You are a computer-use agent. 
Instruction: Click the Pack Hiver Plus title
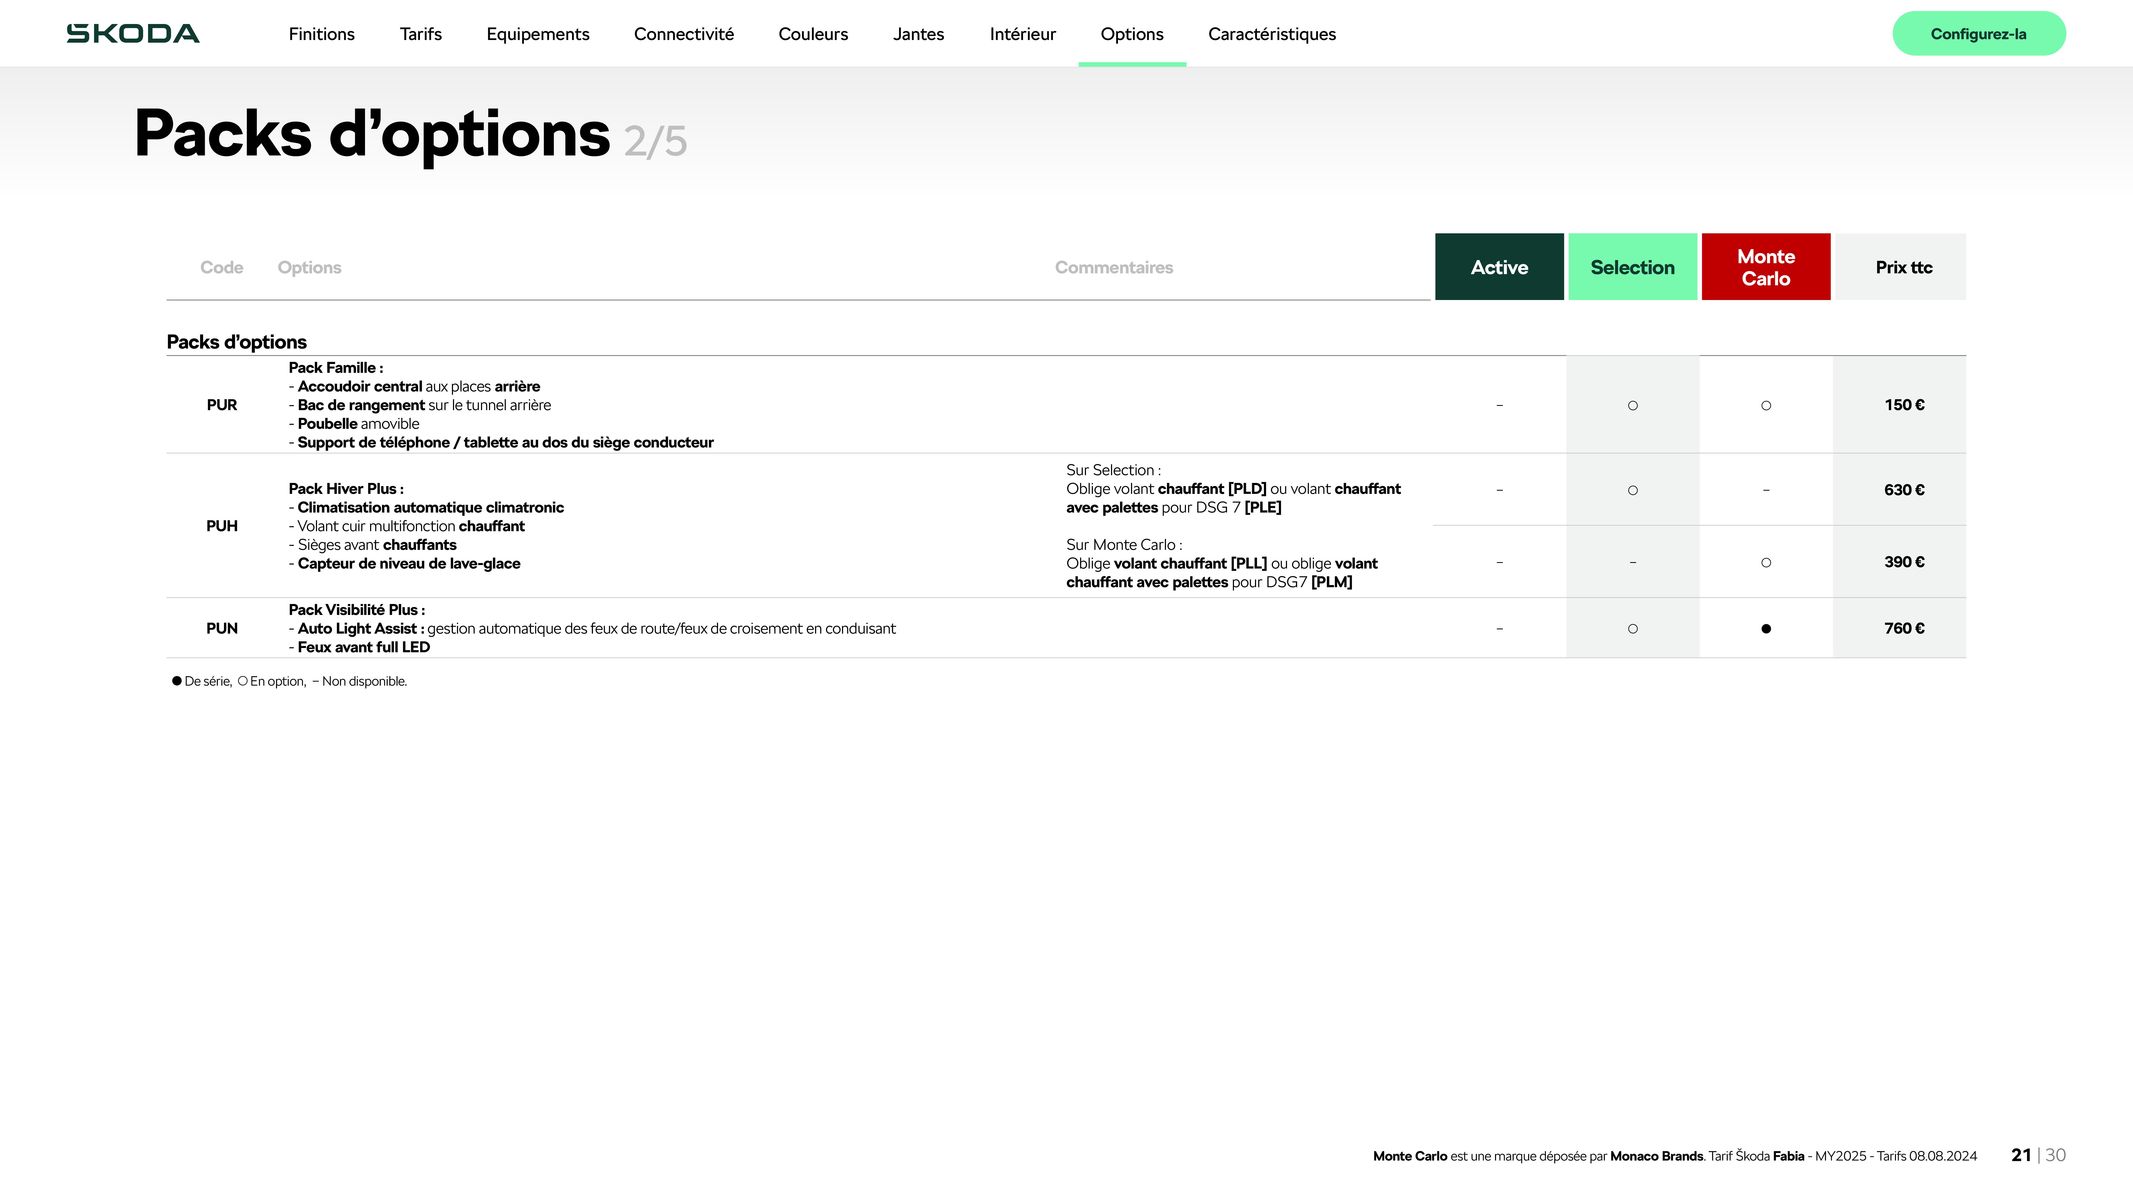(346, 489)
